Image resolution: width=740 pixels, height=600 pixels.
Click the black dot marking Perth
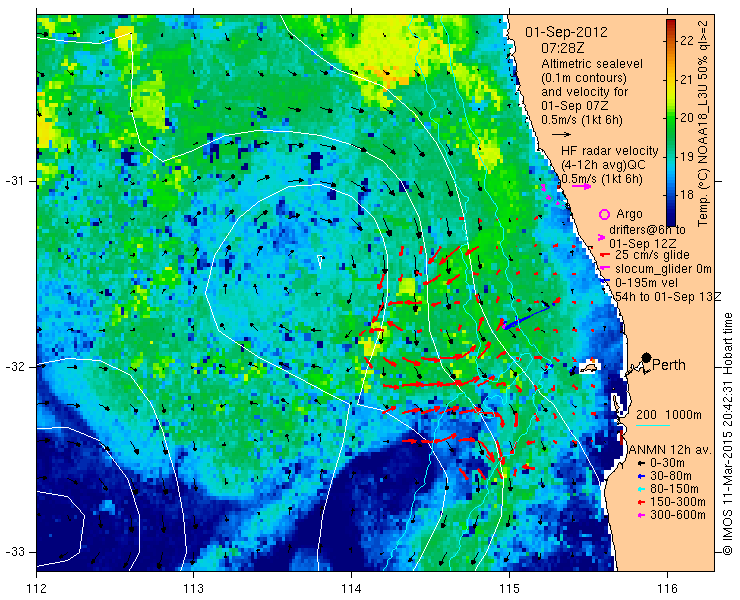646,358
